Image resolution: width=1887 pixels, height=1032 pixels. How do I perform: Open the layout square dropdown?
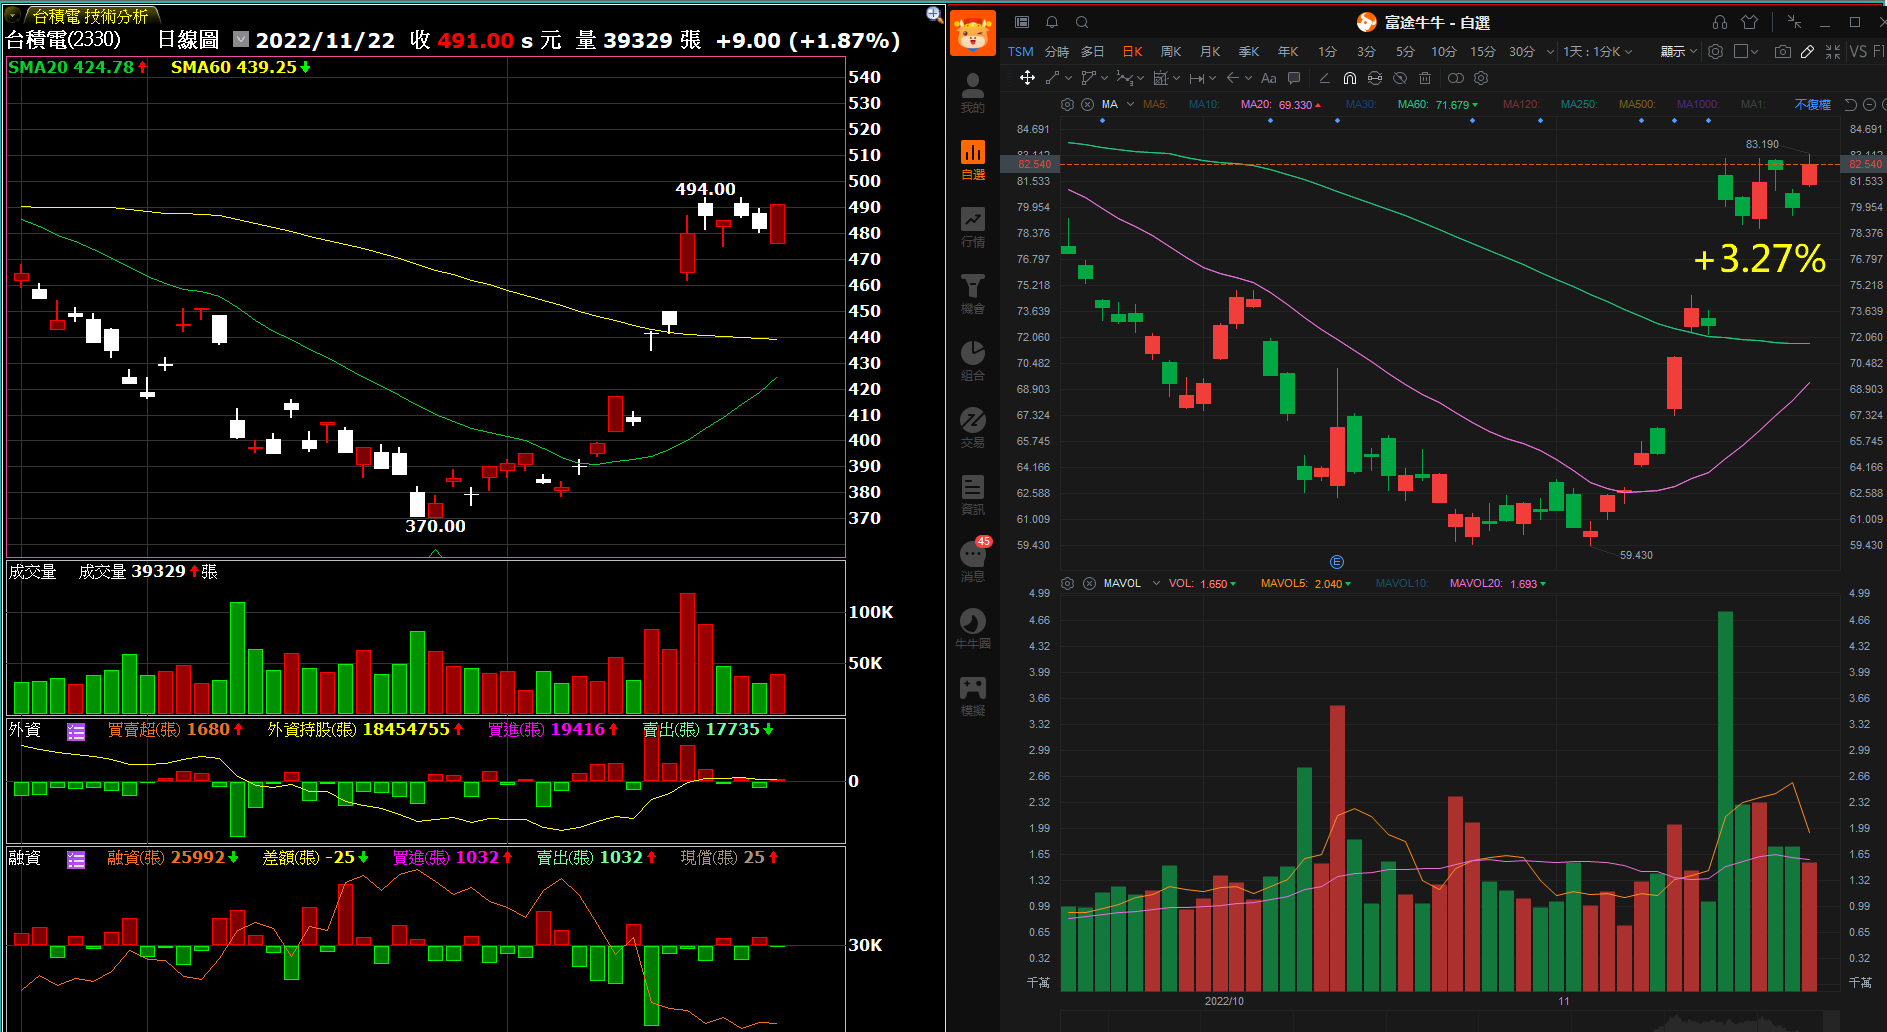pos(1747,51)
